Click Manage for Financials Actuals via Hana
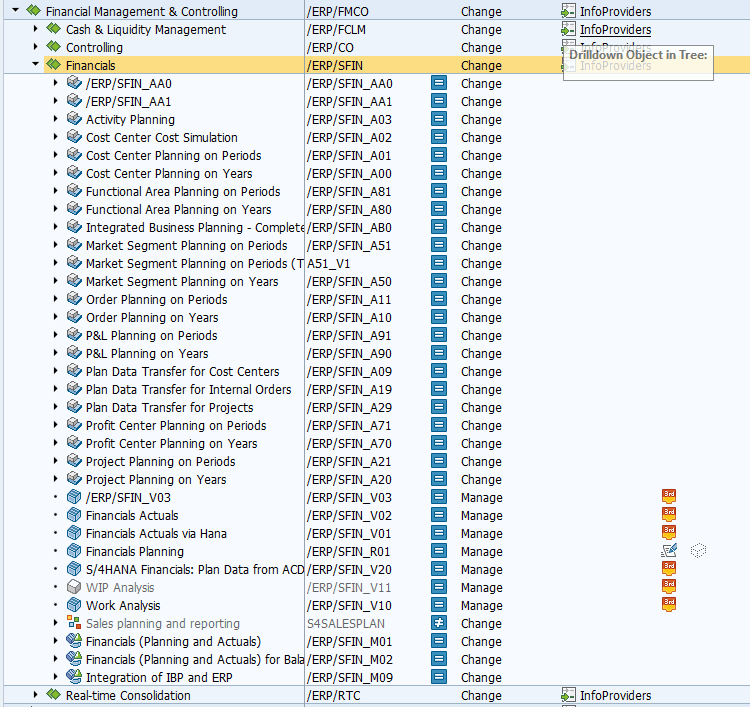750x707 pixels. [482, 533]
